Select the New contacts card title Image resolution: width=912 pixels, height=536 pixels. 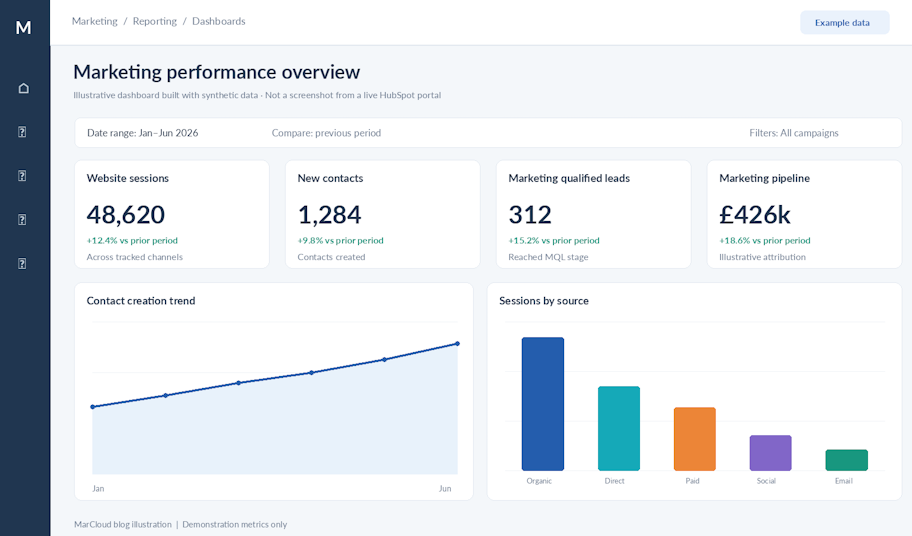coord(330,178)
